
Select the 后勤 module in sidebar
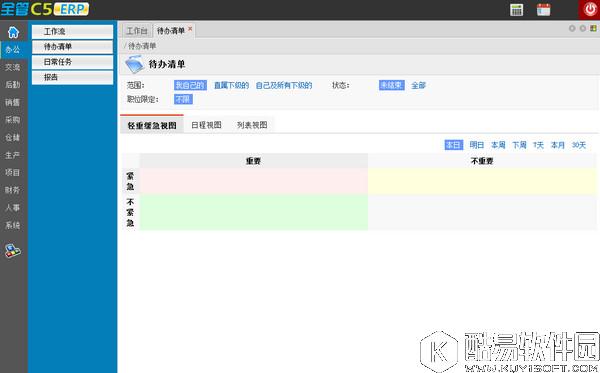click(13, 85)
